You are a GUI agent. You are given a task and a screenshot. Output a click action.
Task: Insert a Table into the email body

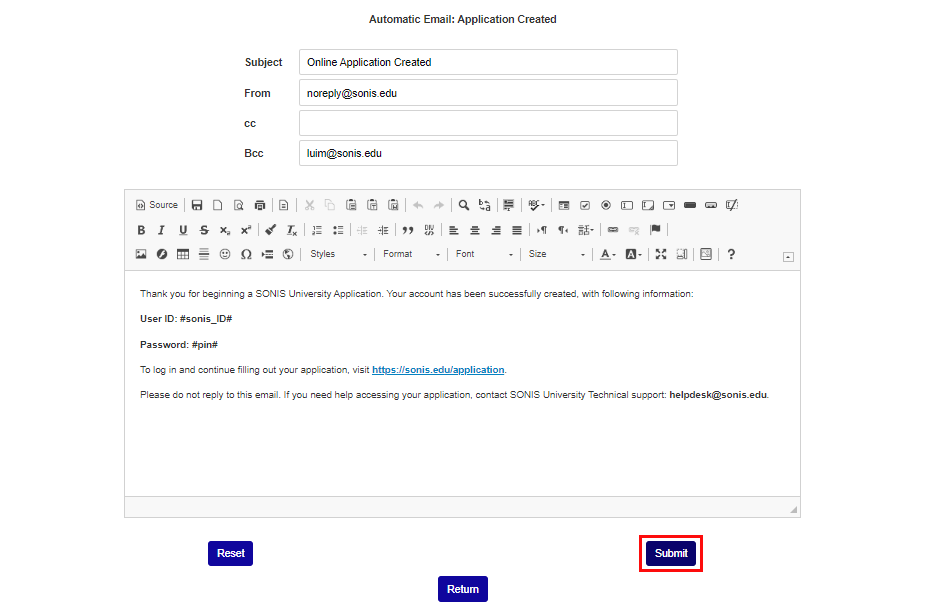click(182, 253)
